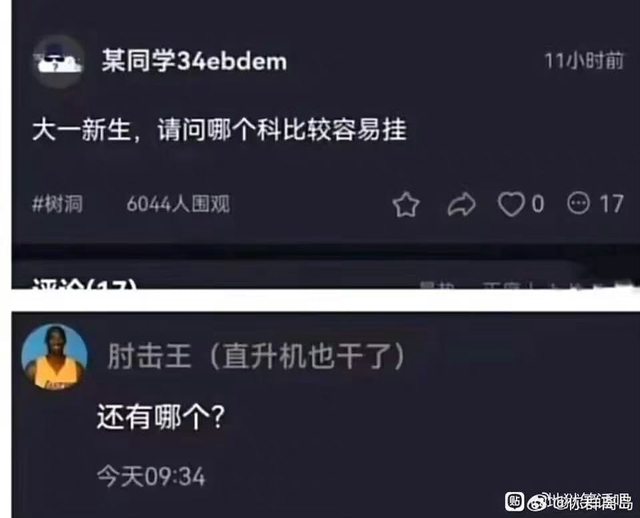Open 肘击王 commenter's basketball avatar

coord(55,357)
